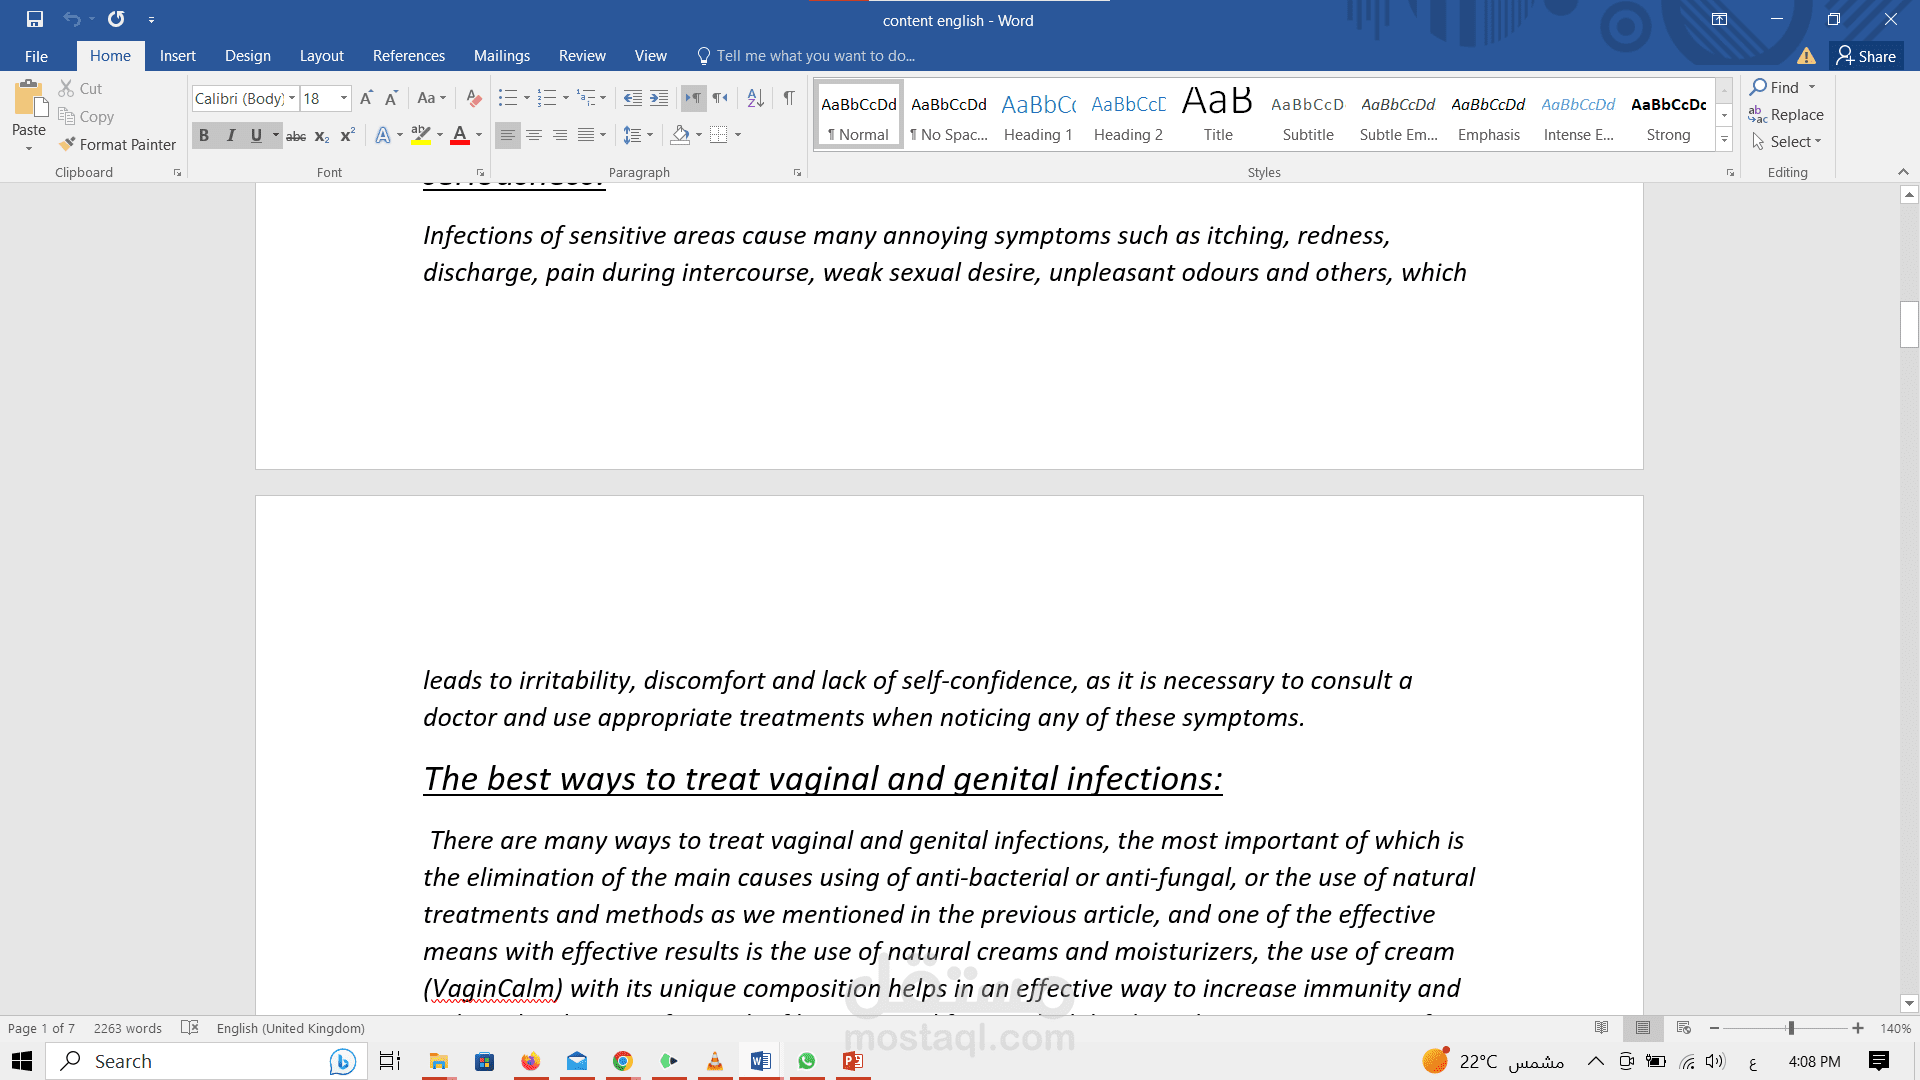1920x1080 pixels.
Task: Click the vertical scrollbar thumb
Action: pyautogui.click(x=1909, y=324)
